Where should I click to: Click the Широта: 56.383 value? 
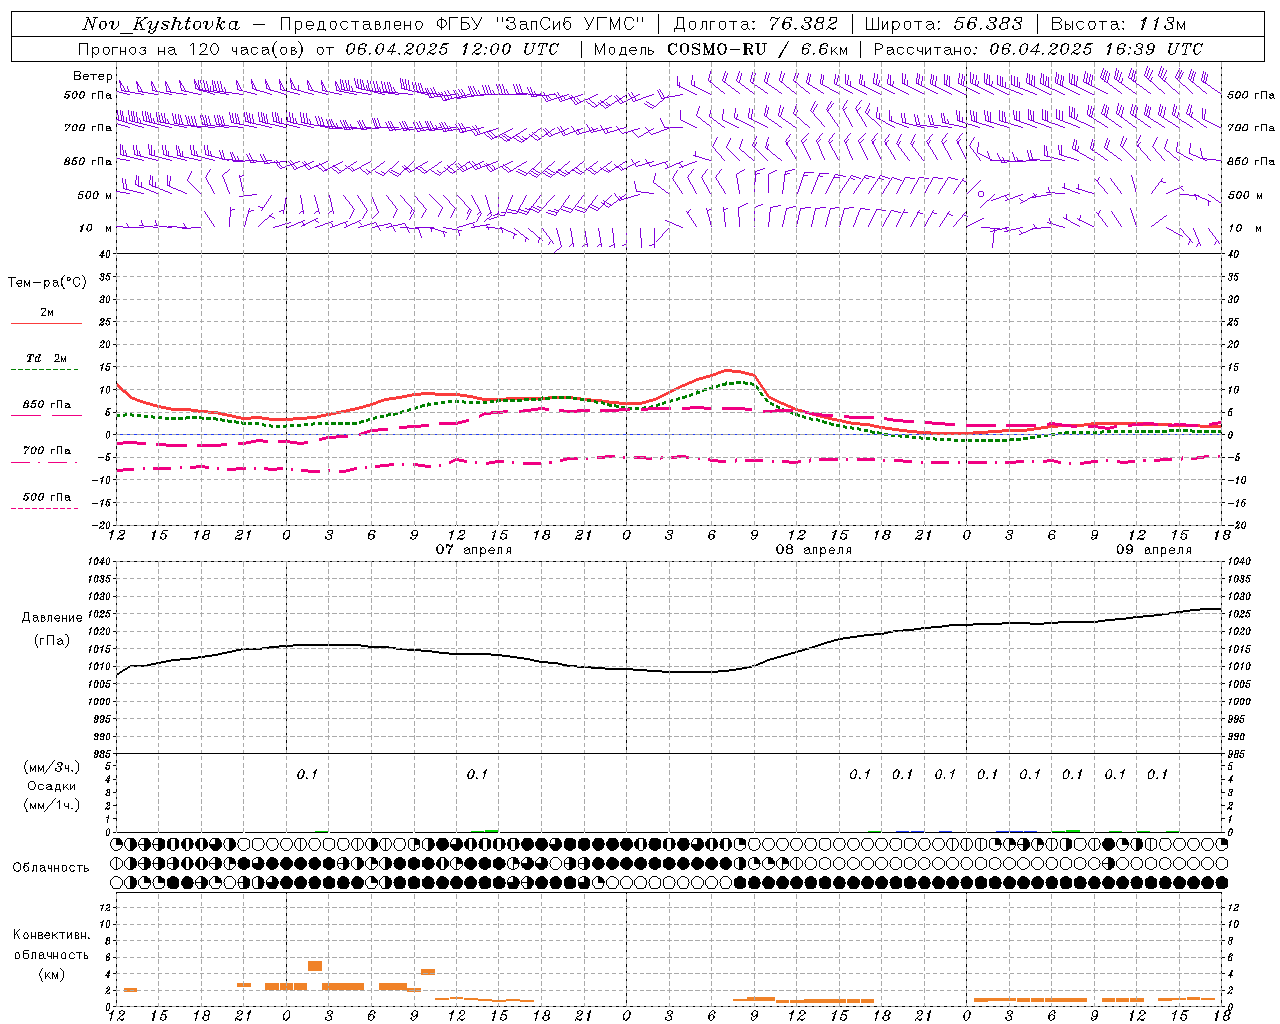pos(943,24)
